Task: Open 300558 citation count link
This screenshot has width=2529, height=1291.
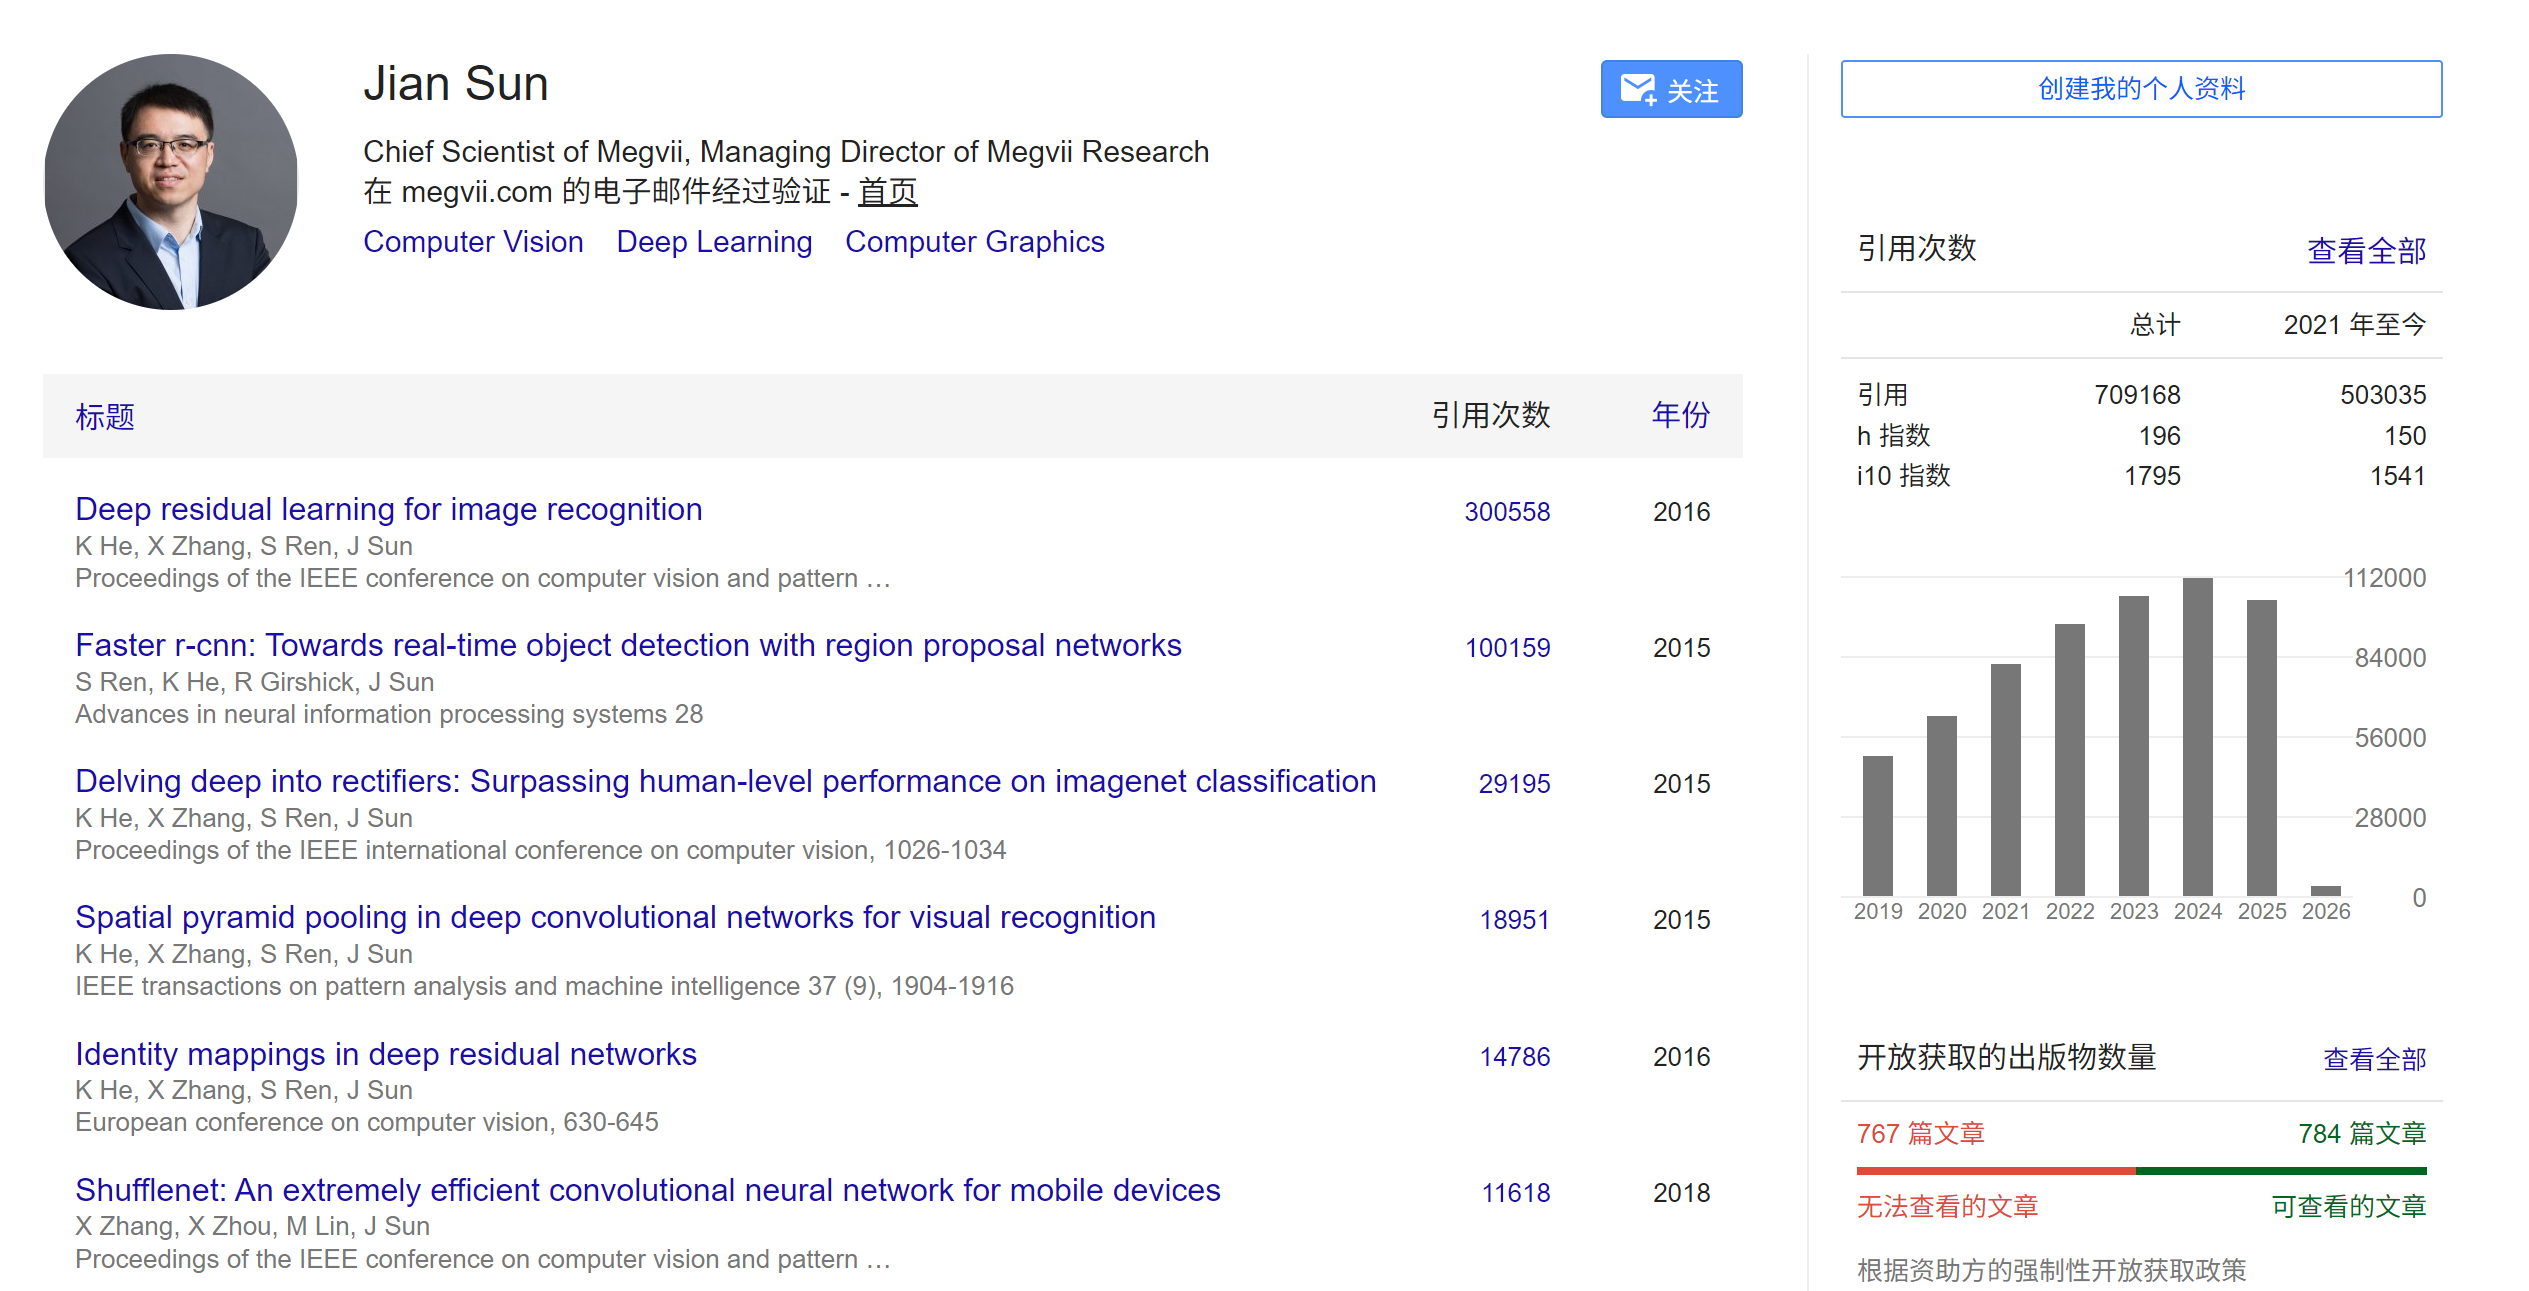Action: [1506, 512]
